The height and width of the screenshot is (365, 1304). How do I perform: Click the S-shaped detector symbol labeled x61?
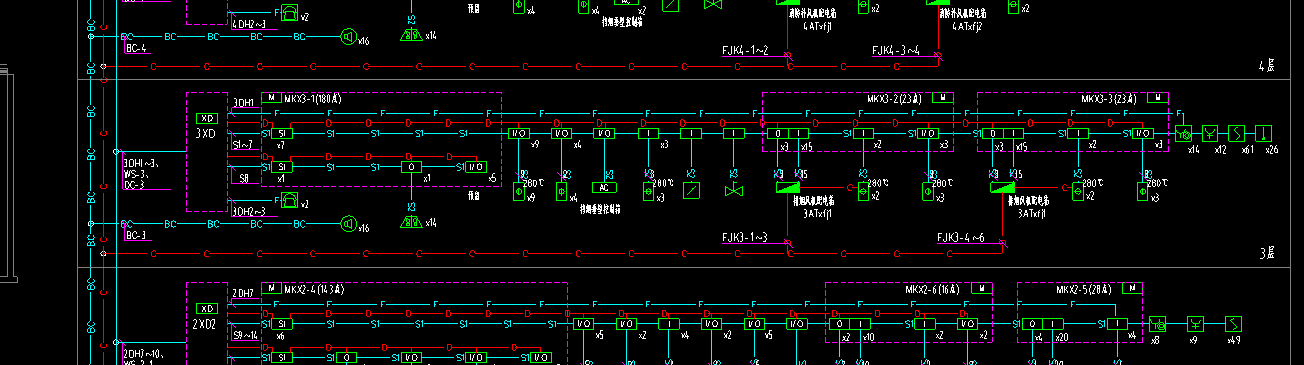(1236, 133)
